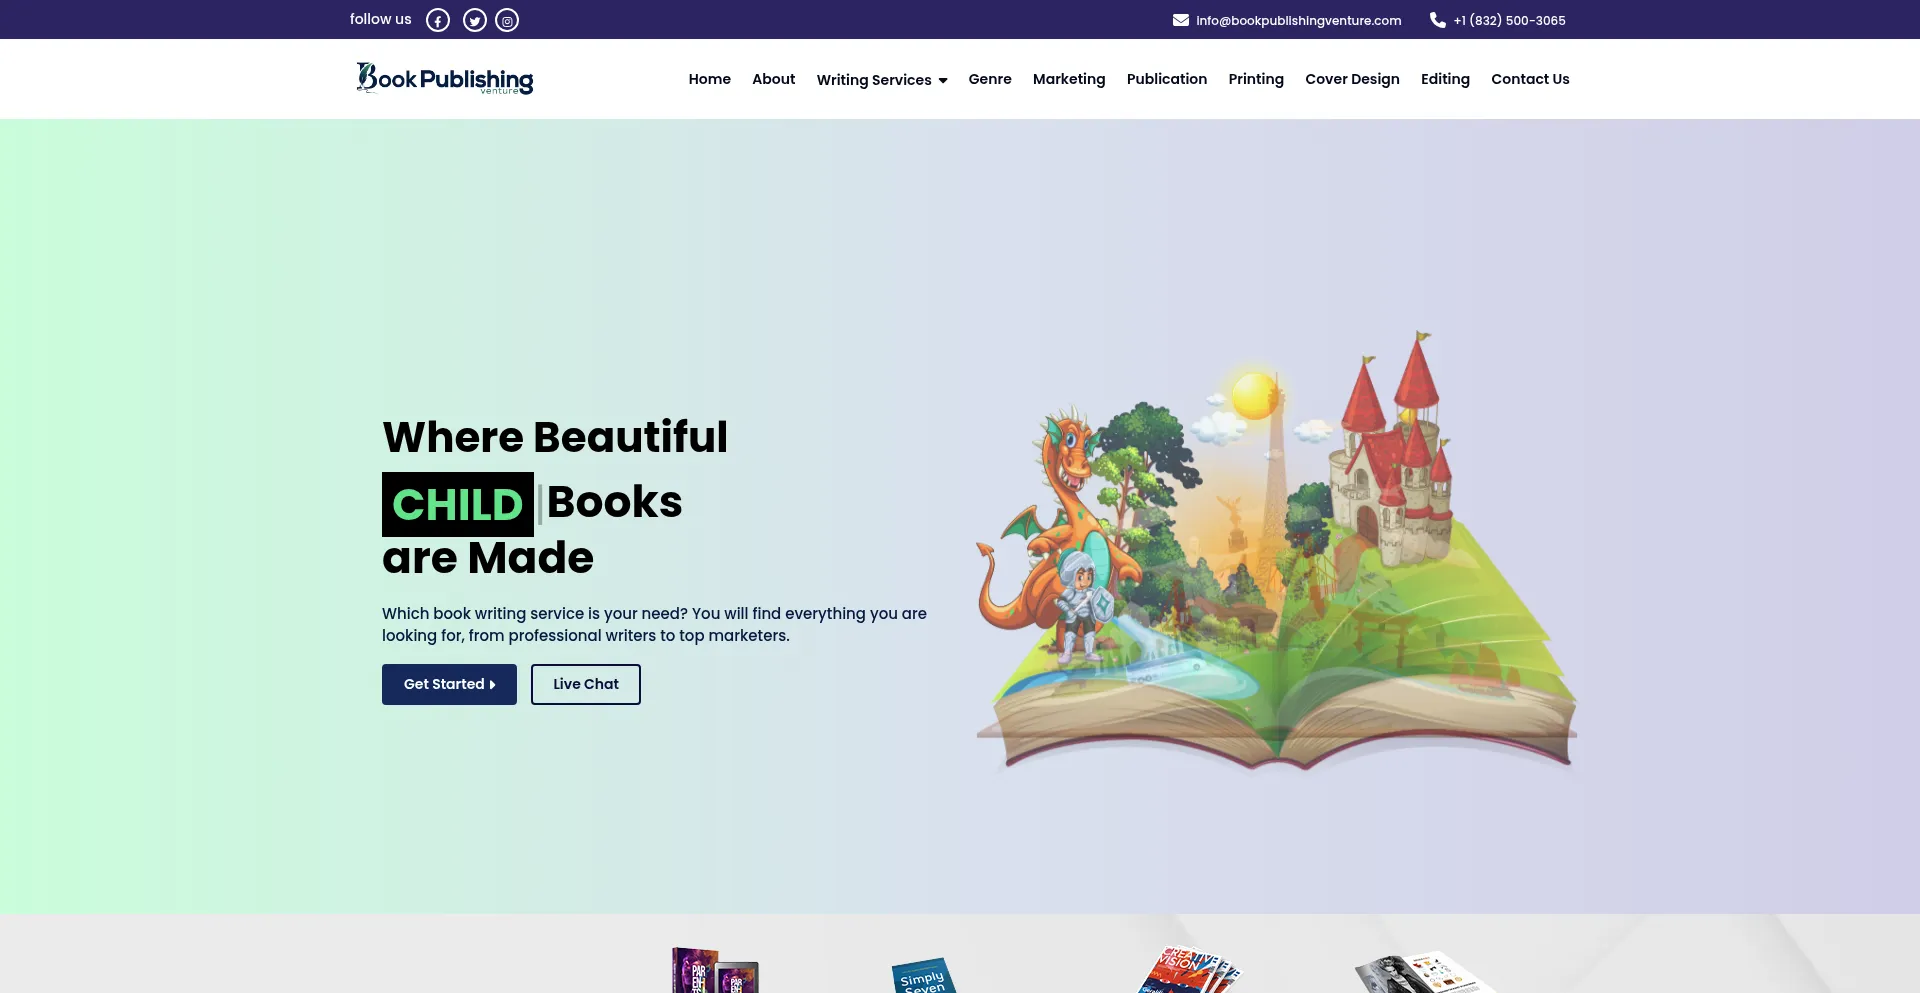Open the Instagram social icon
This screenshot has width=1920, height=993.
coord(507,20)
